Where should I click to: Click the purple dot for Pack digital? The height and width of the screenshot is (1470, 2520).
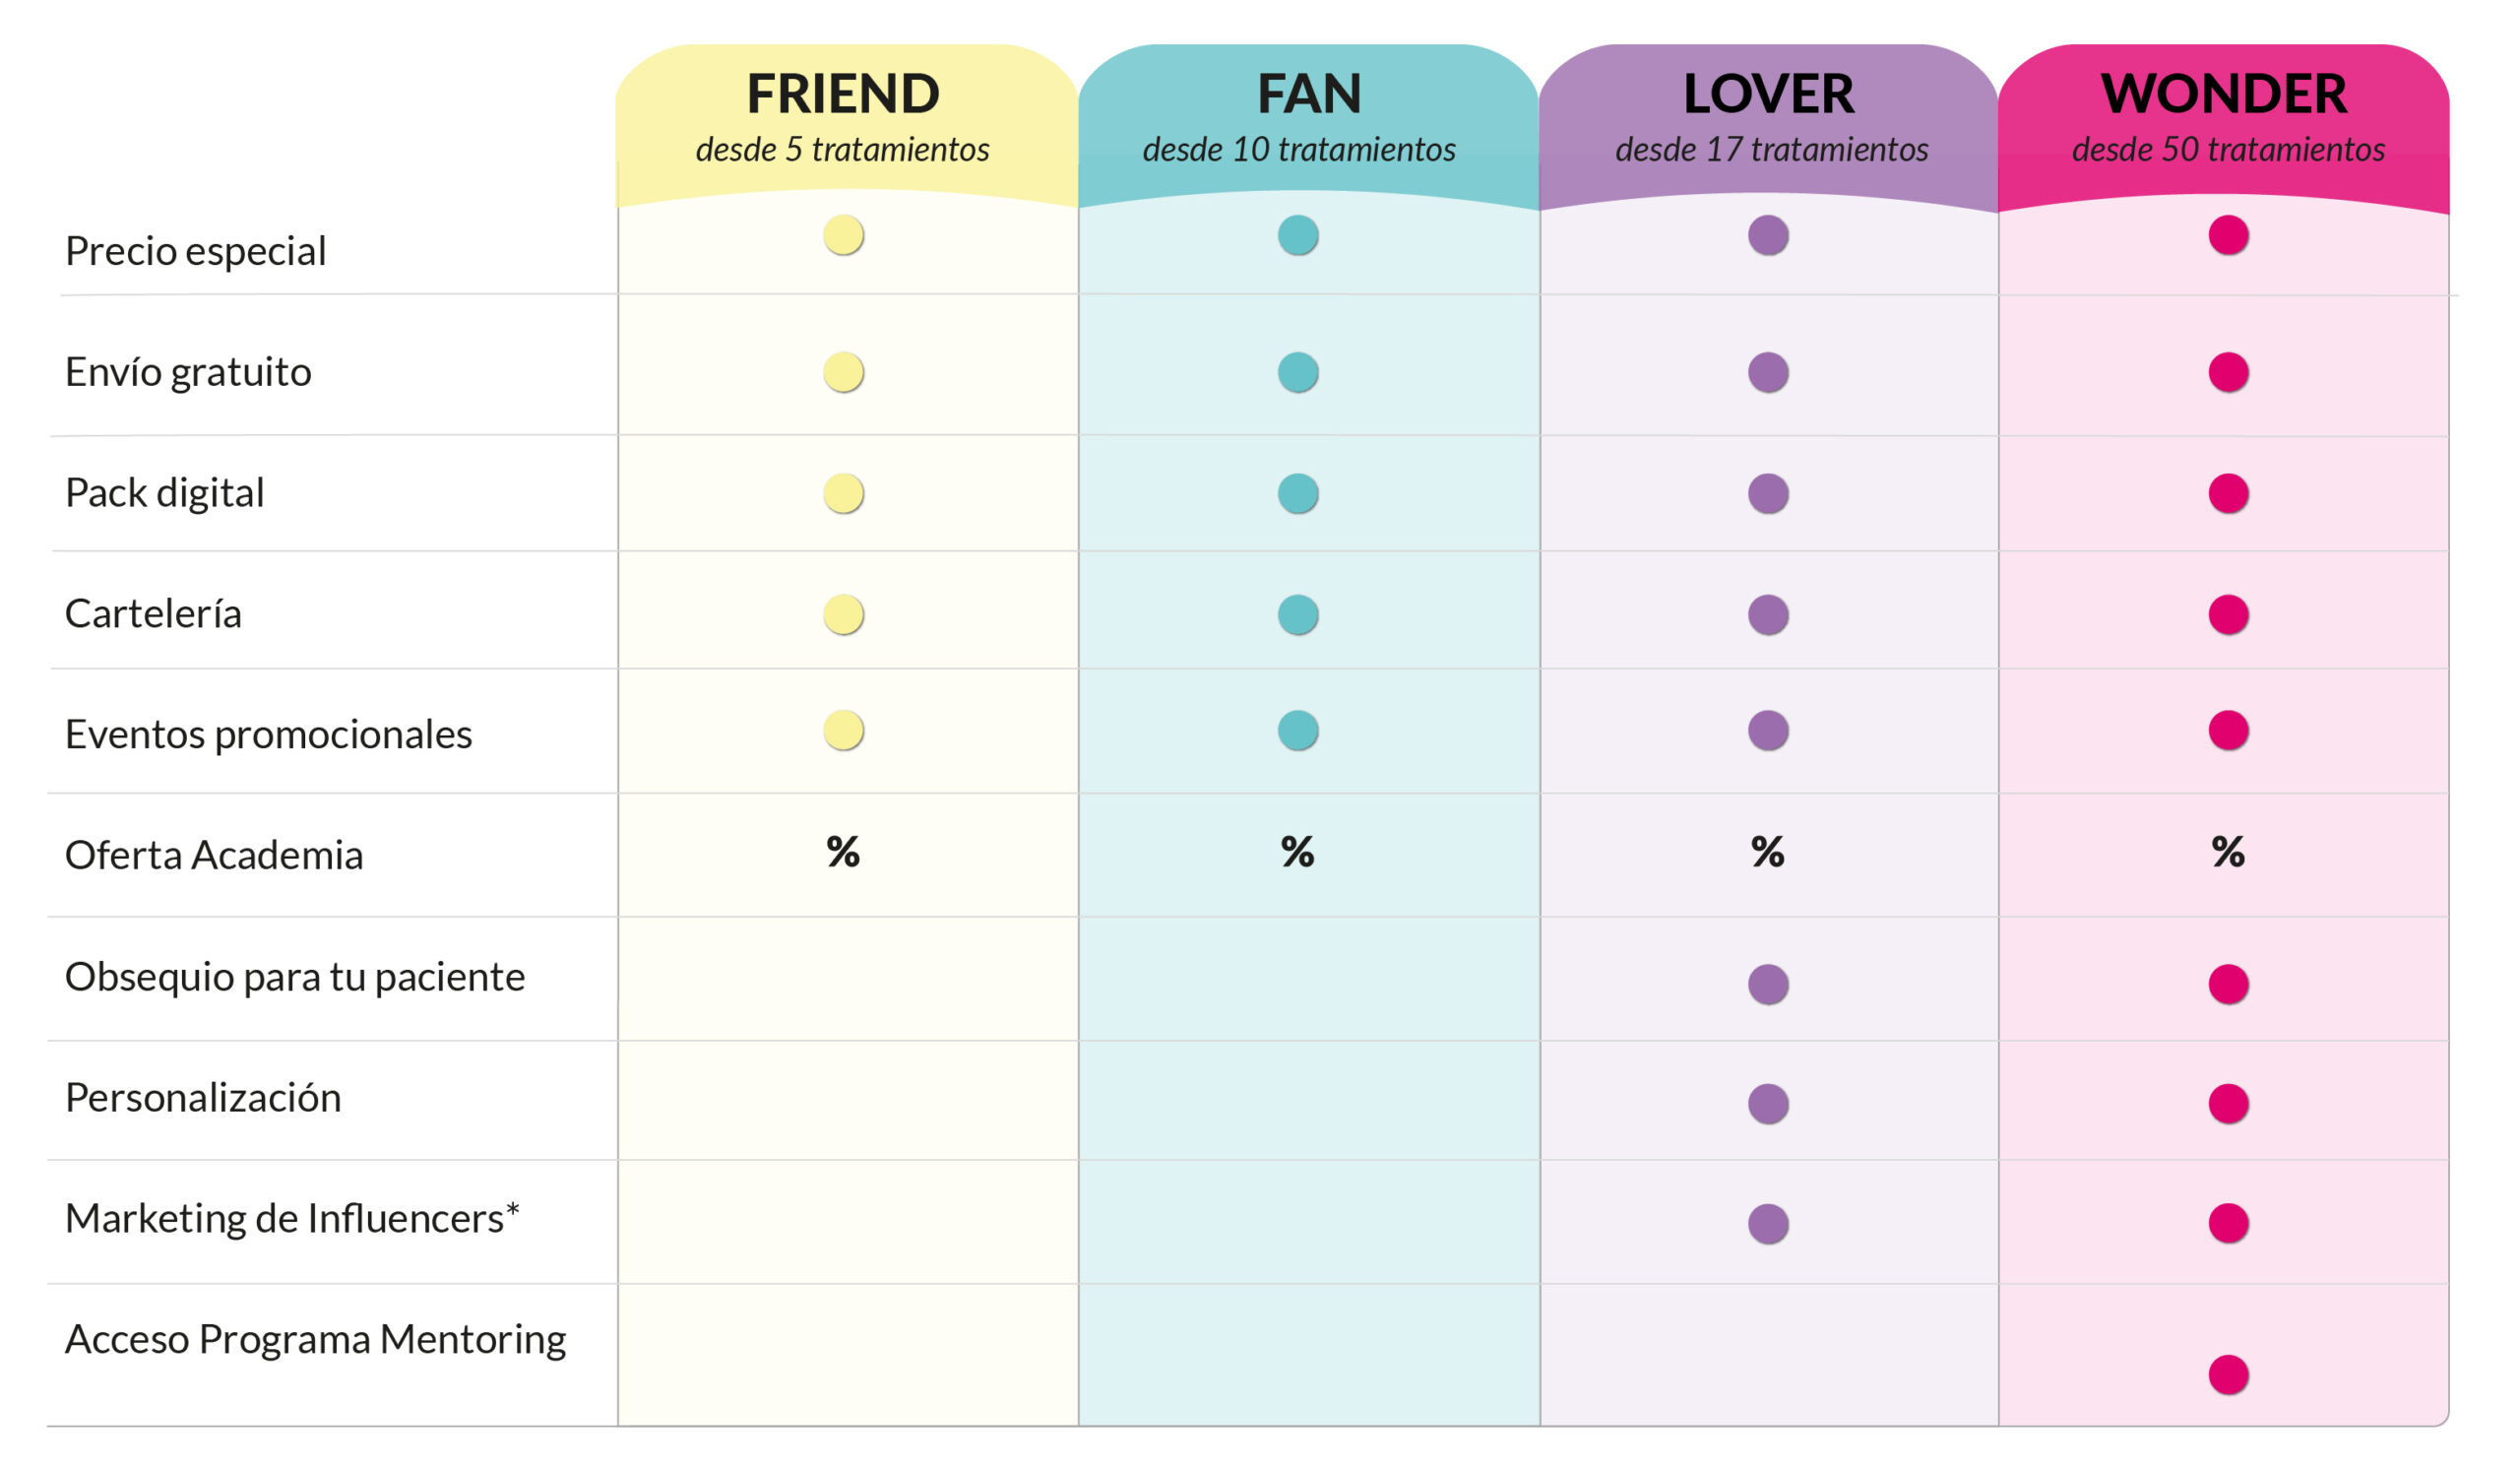[1768, 494]
